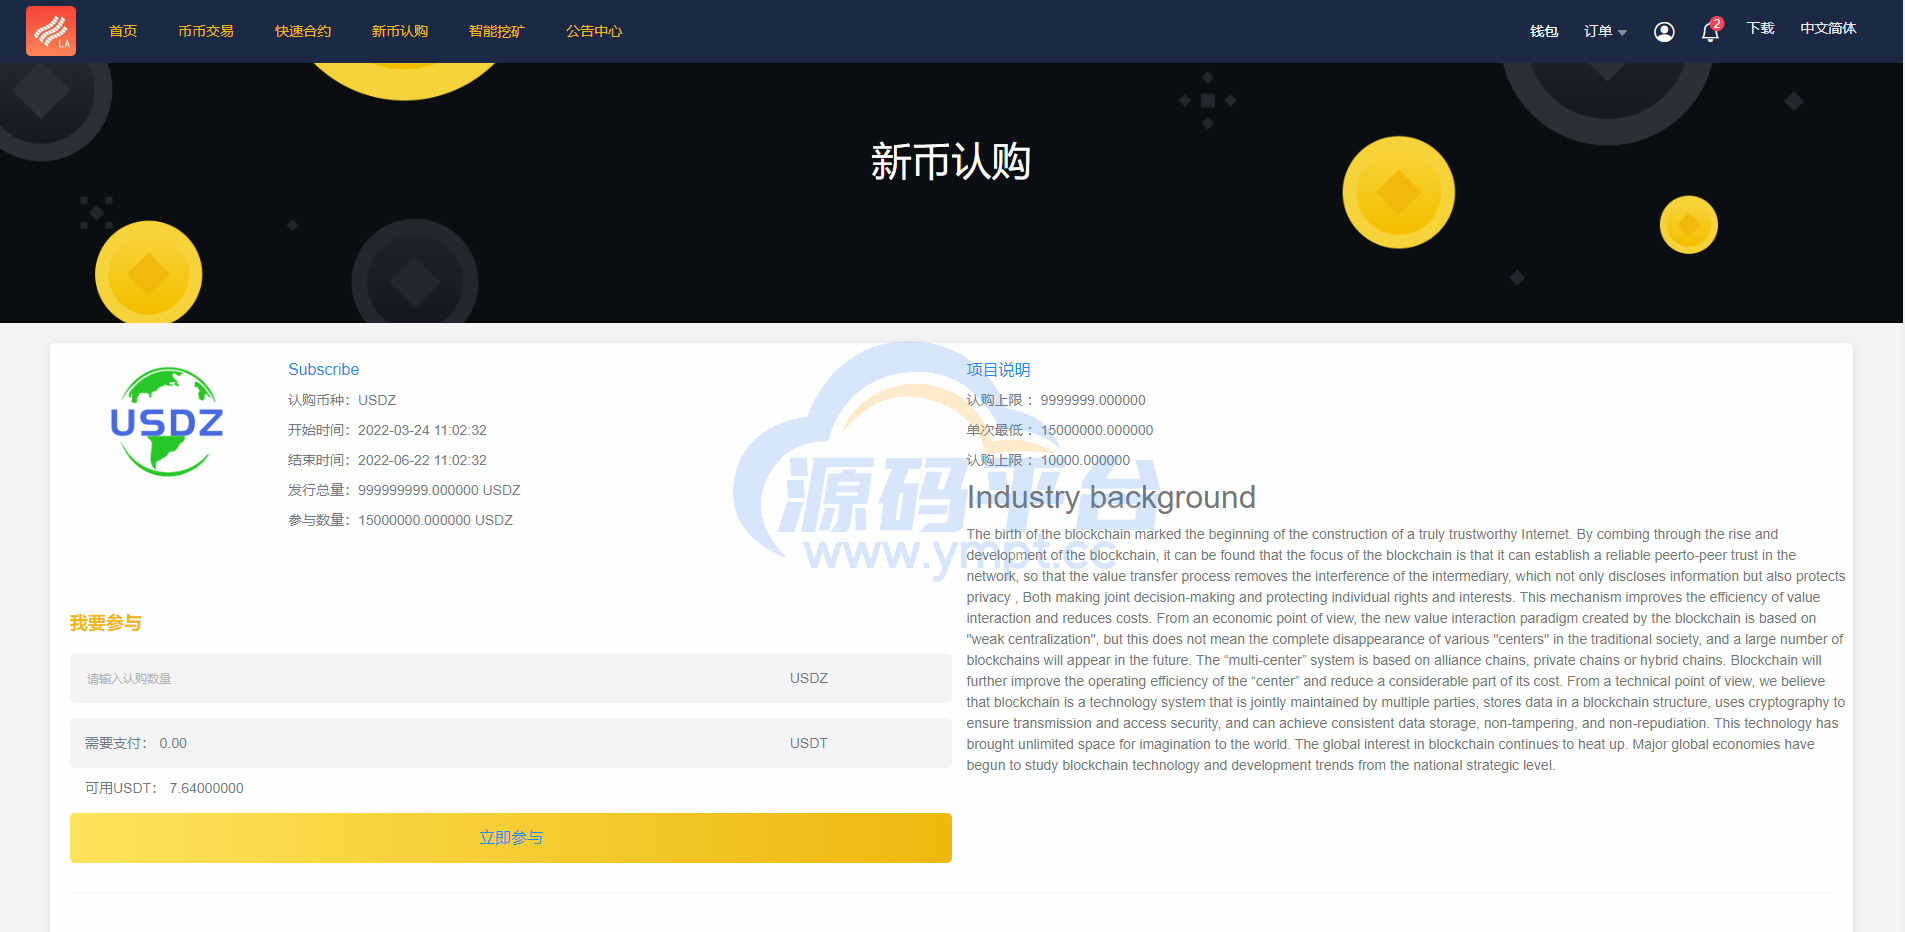Open 智能挖矿 menu item

coord(497,31)
